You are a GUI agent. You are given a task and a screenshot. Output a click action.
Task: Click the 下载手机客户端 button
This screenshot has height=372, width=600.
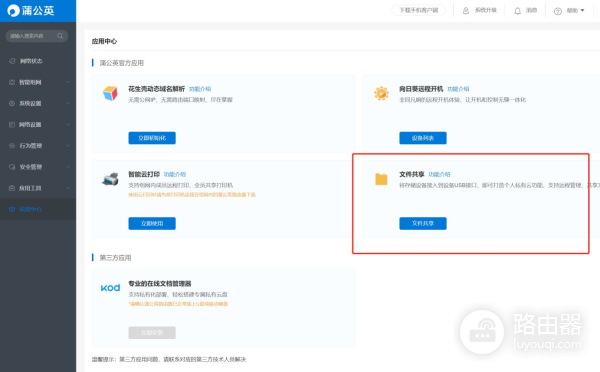[x=419, y=10]
